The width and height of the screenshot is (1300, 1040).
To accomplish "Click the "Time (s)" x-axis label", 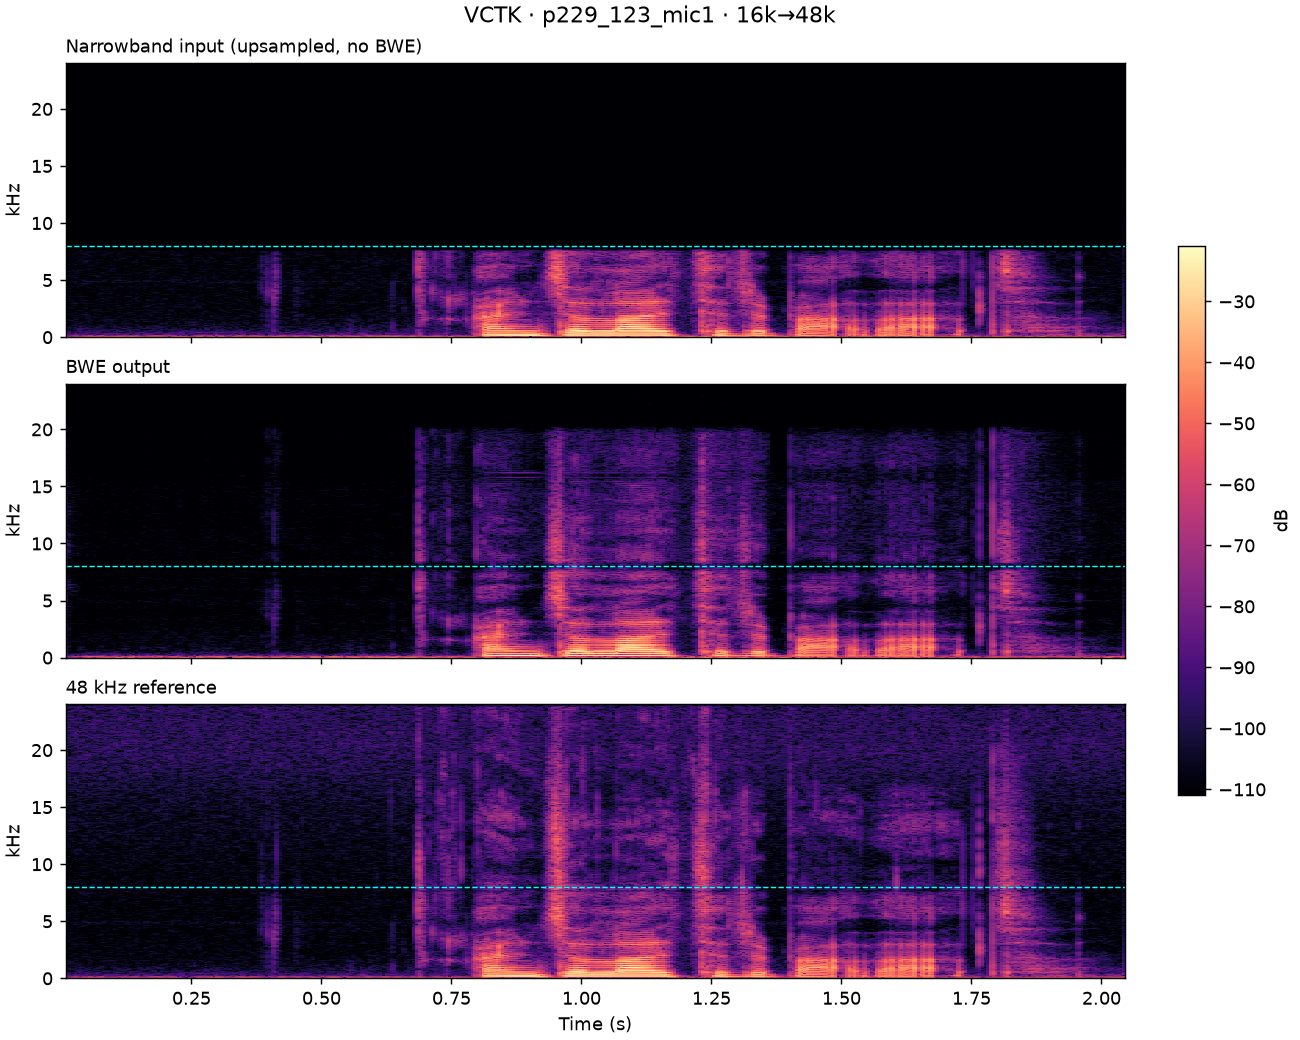I will [x=595, y=1023].
